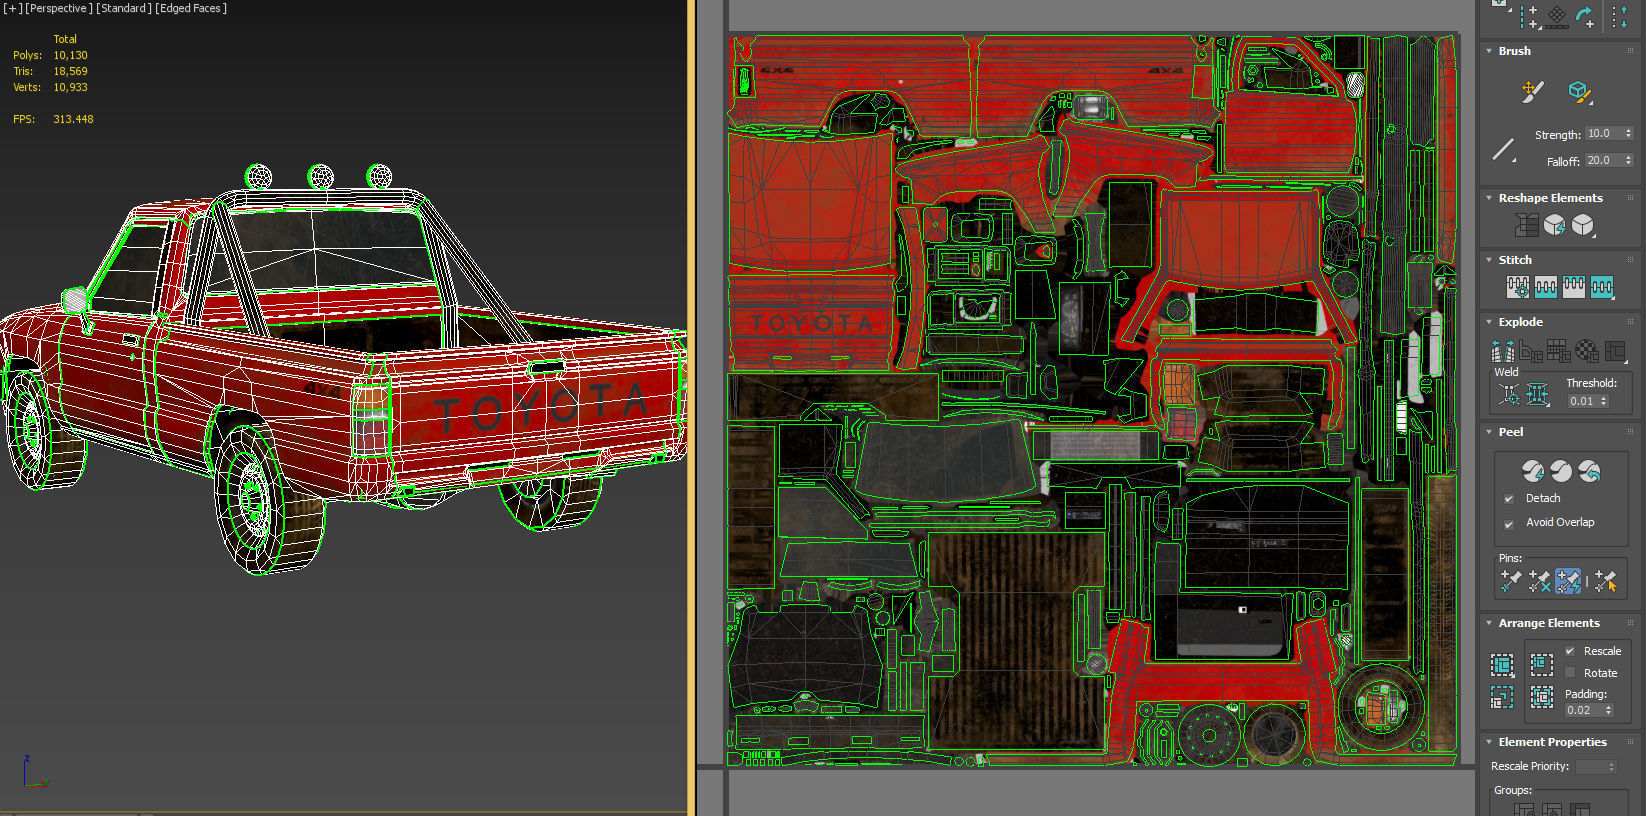Click the axis tripod gizmo in viewport
This screenshot has width=1646, height=816.
point(34,773)
